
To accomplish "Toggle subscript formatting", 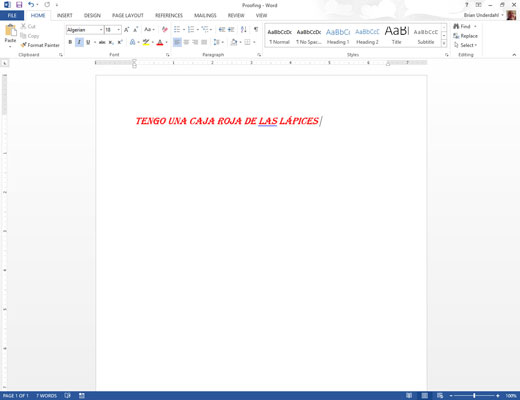I will (111, 42).
